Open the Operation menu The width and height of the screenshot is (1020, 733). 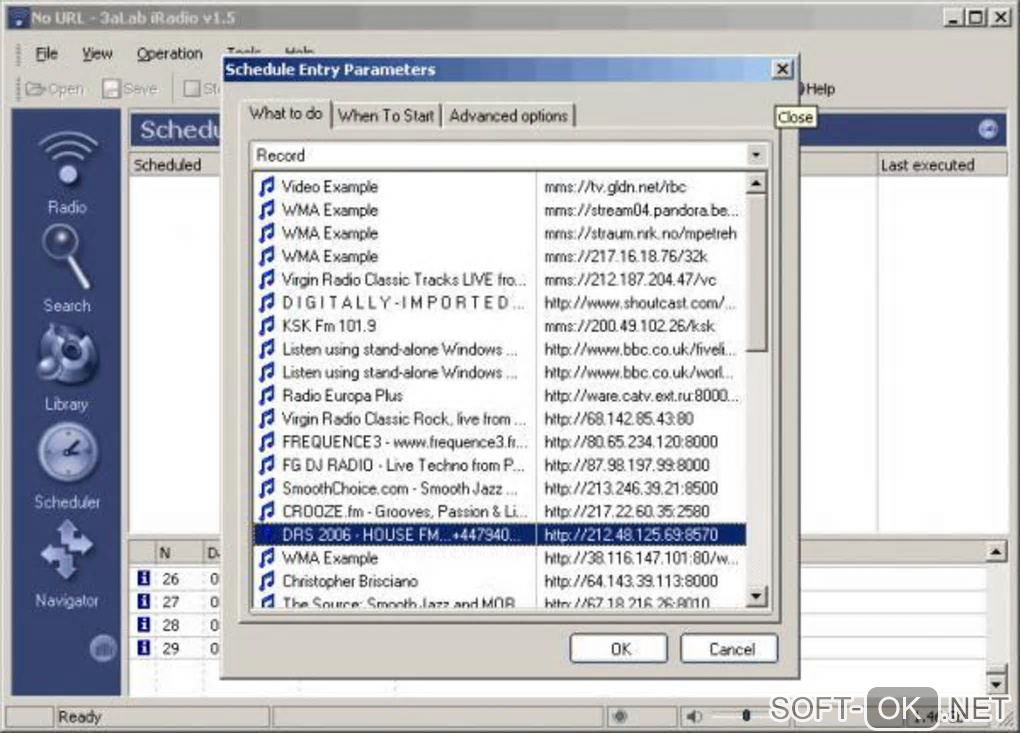169,53
